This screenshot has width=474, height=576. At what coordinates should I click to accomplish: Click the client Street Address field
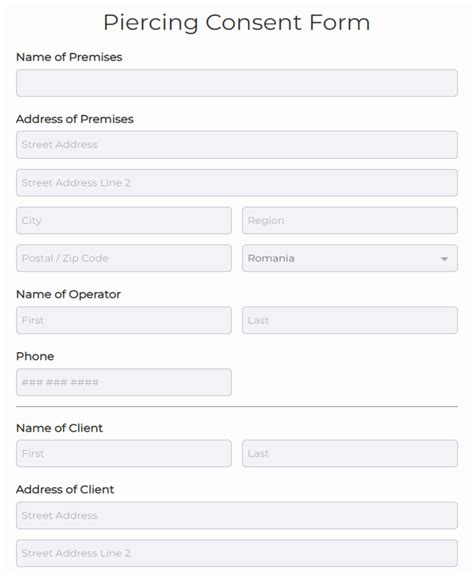tap(237, 515)
